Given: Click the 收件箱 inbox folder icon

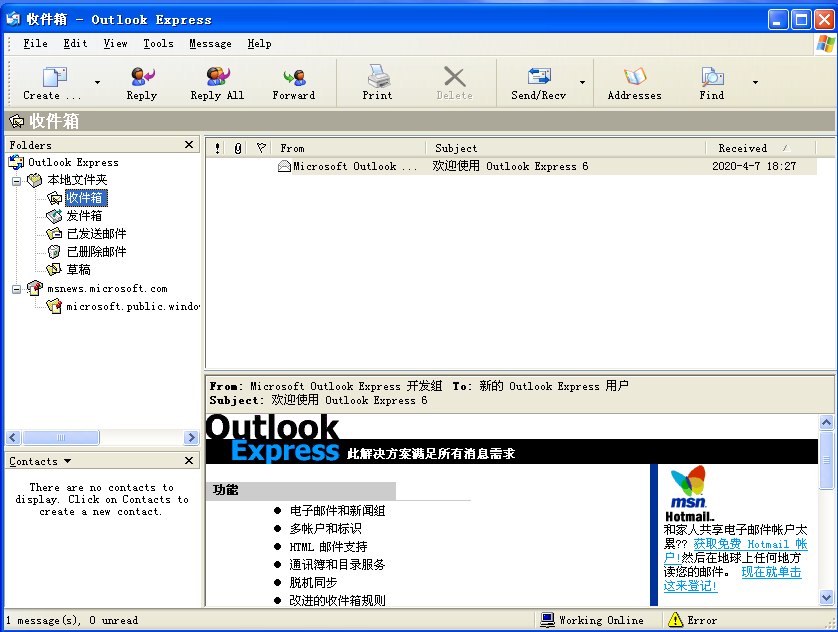Looking at the screenshot, I should click(x=55, y=198).
